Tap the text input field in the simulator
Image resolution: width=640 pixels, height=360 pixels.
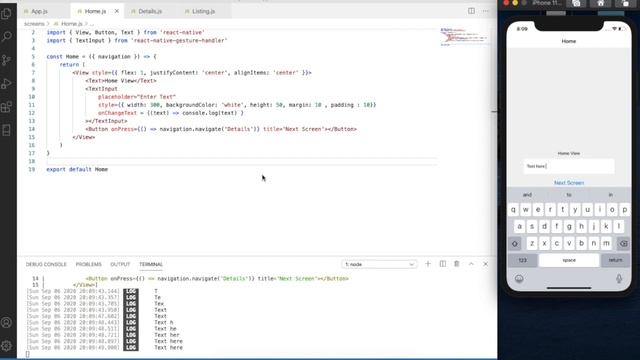tap(569, 167)
